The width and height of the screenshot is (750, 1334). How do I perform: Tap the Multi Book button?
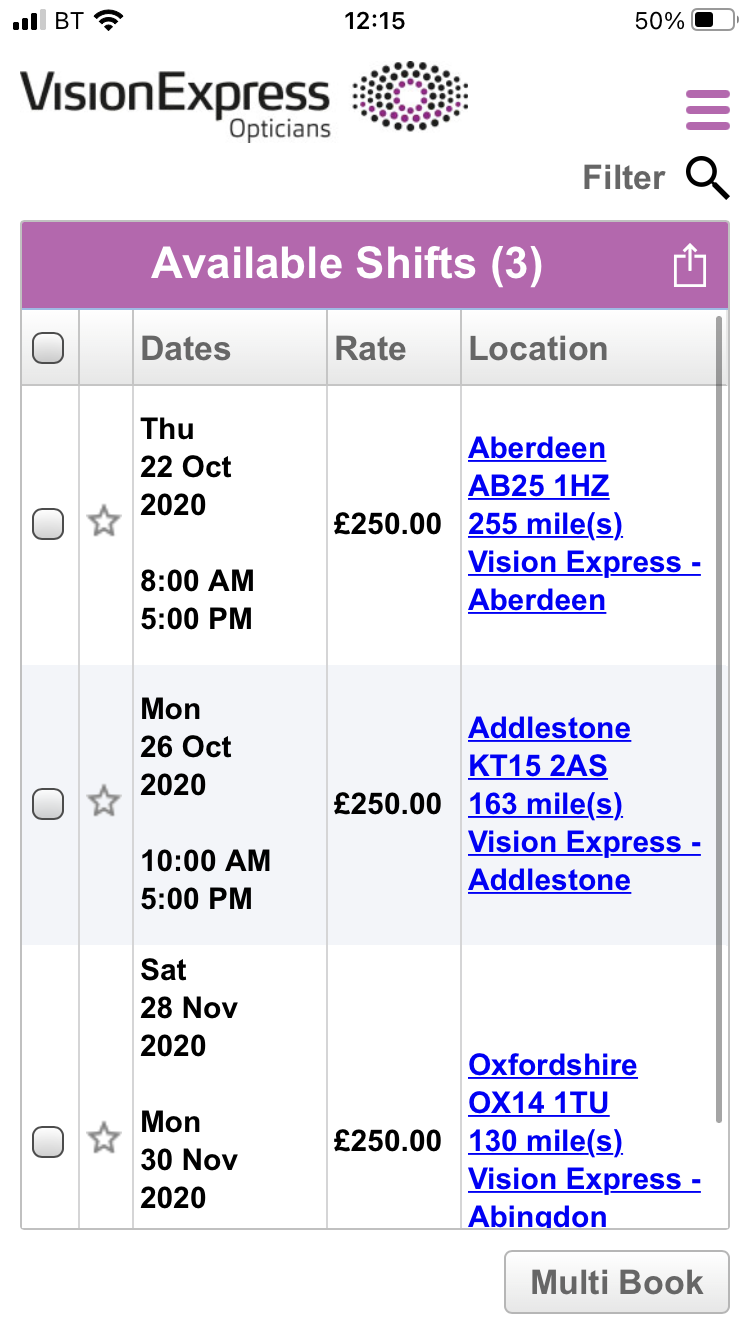pos(617,1282)
